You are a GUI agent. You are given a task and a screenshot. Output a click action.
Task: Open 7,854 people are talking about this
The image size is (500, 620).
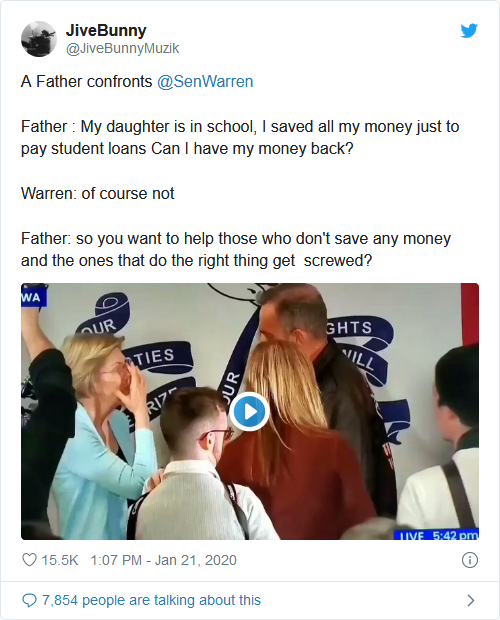pos(151,600)
